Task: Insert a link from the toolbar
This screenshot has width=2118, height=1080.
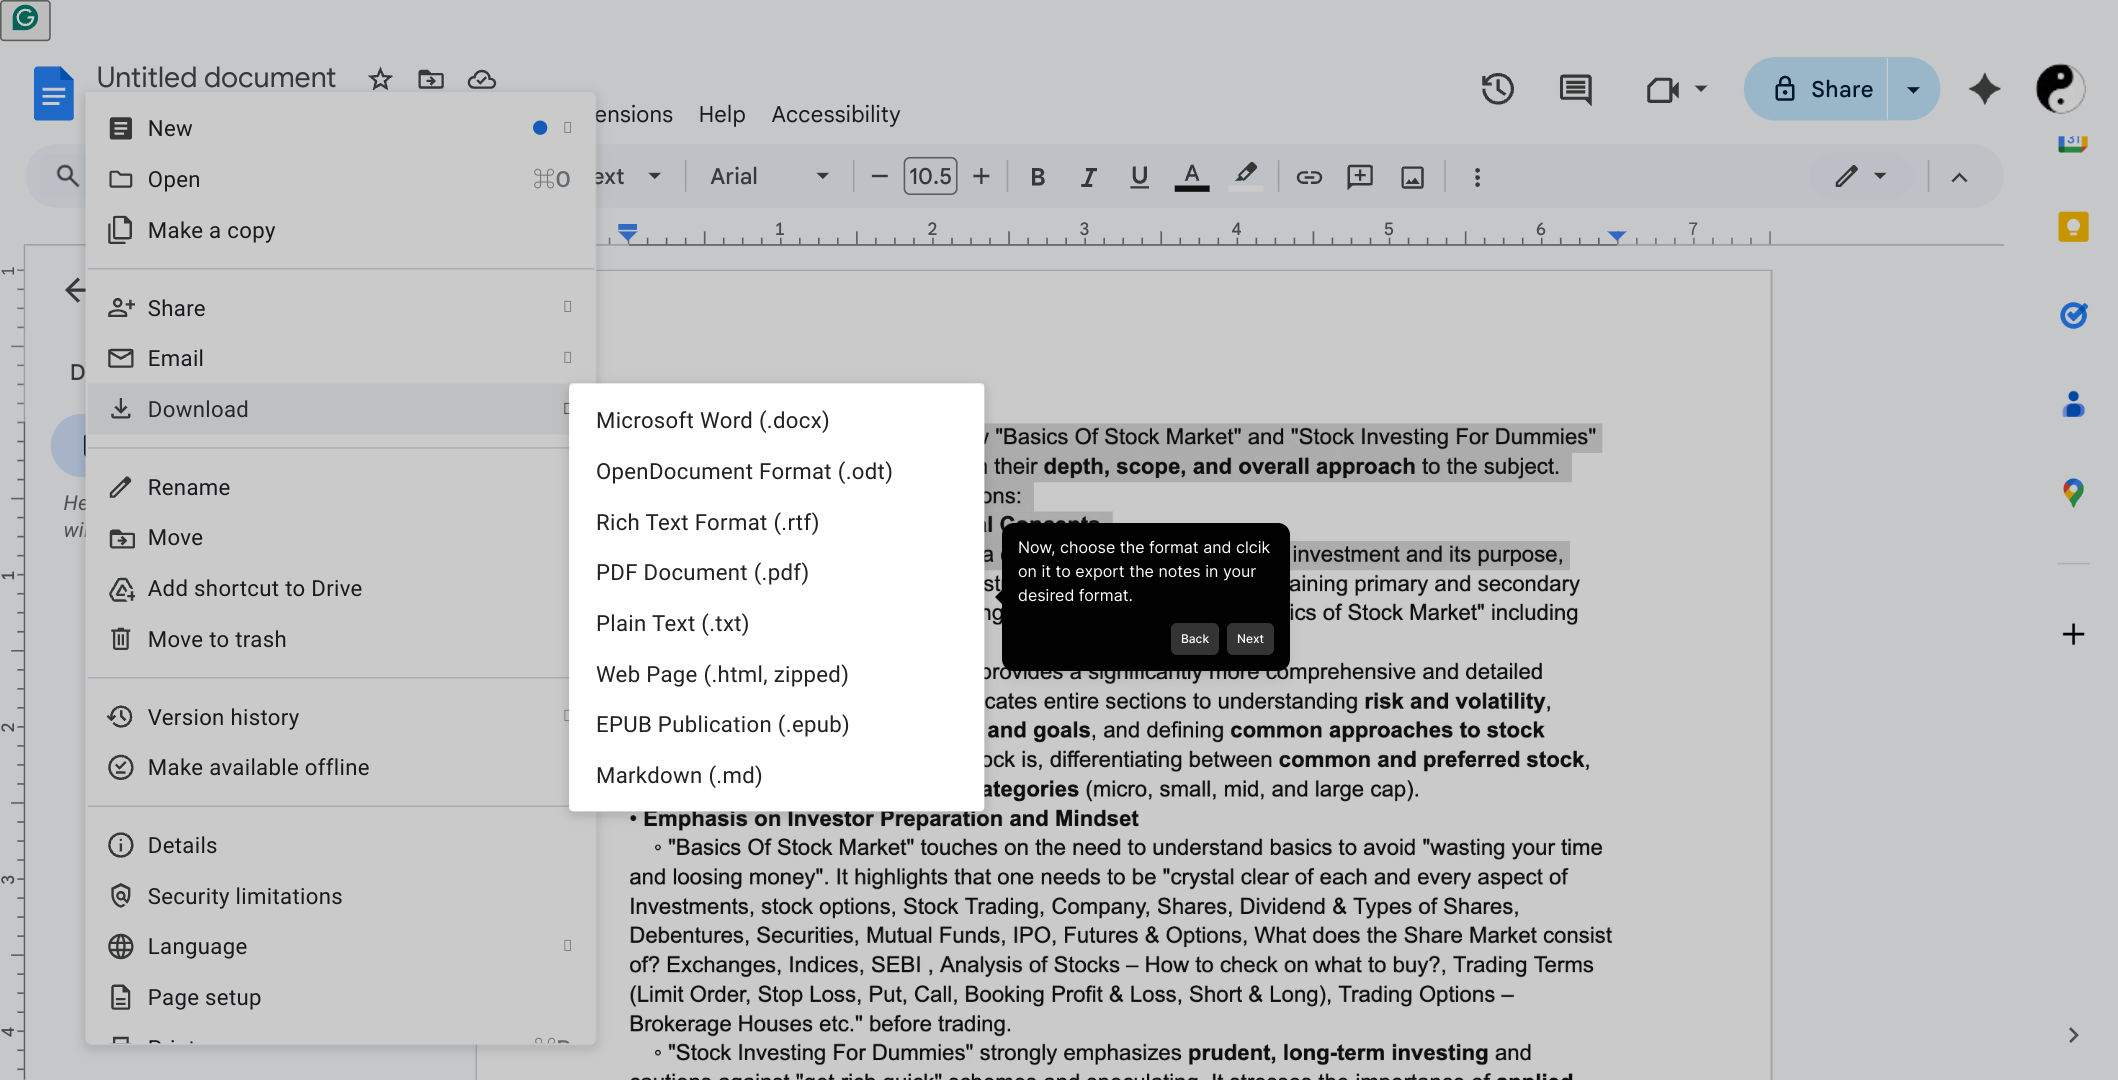Action: (1309, 177)
